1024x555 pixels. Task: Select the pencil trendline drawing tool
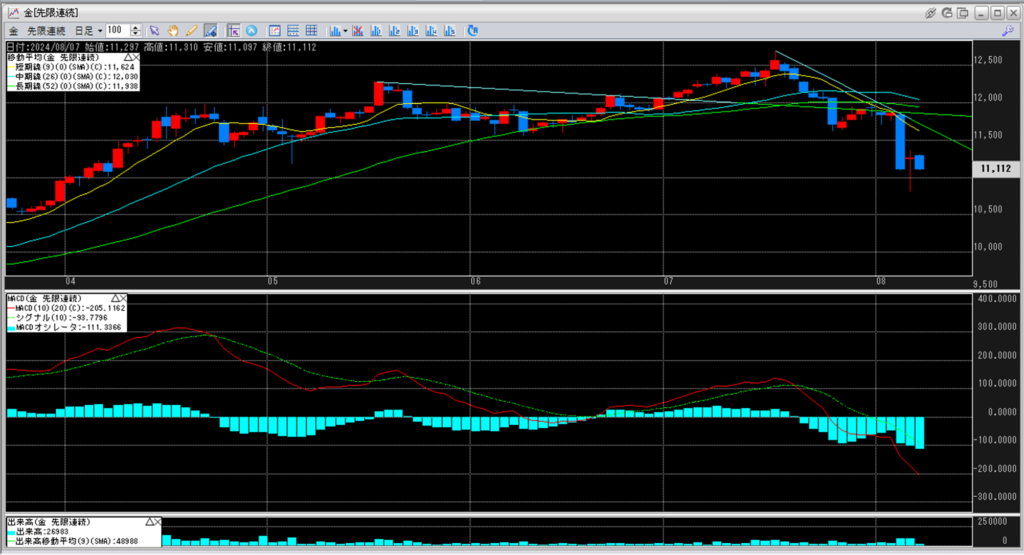tap(192, 31)
